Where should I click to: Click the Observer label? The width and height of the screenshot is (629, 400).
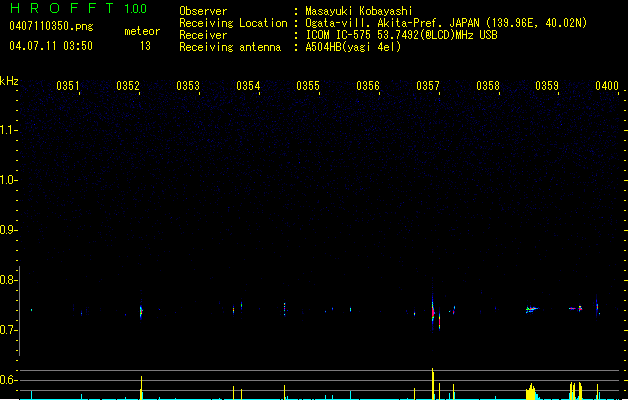(203, 11)
